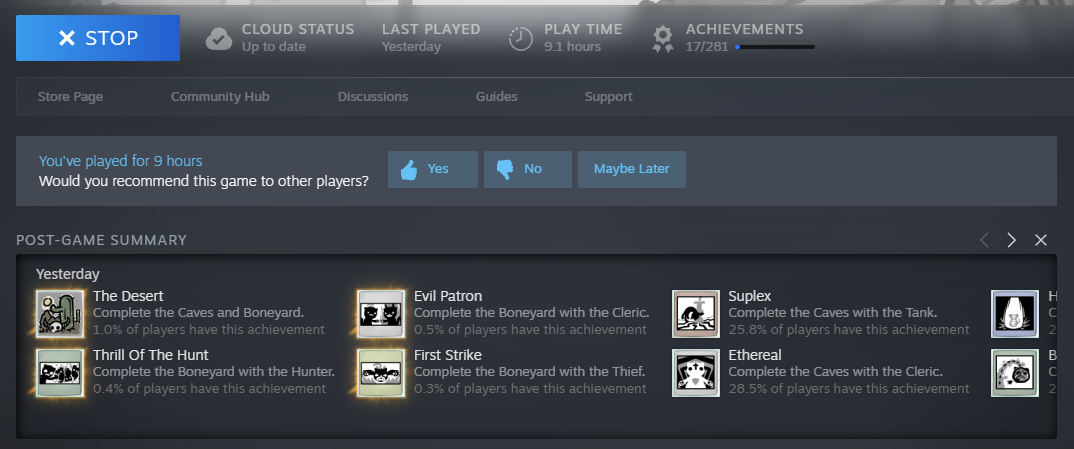Dismiss the post-game summary panel

[x=1041, y=240]
